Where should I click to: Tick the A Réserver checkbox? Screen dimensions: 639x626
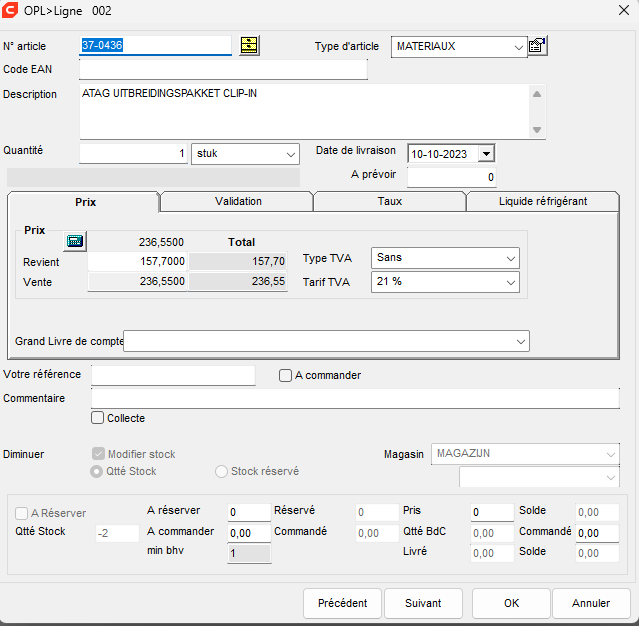pos(21,513)
